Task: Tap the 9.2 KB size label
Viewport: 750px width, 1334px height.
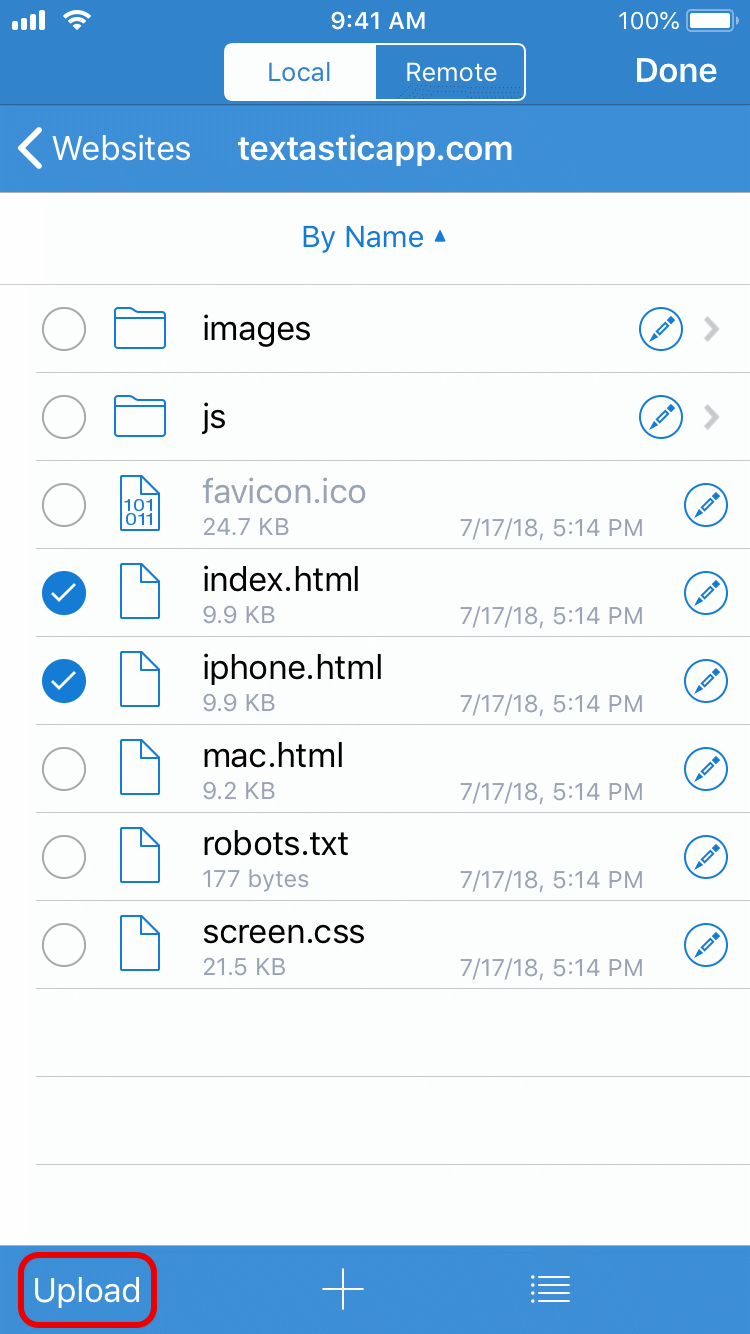Action: (238, 791)
